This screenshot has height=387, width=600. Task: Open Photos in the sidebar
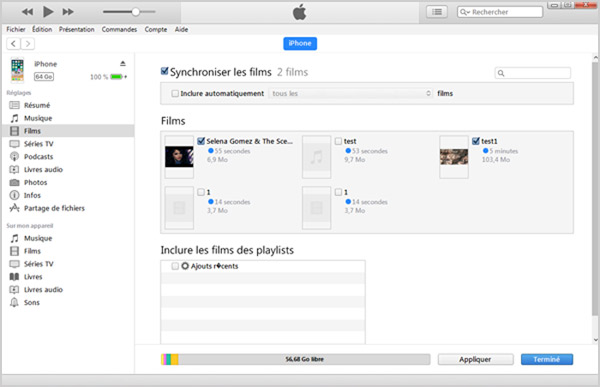(x=35, y=183)
